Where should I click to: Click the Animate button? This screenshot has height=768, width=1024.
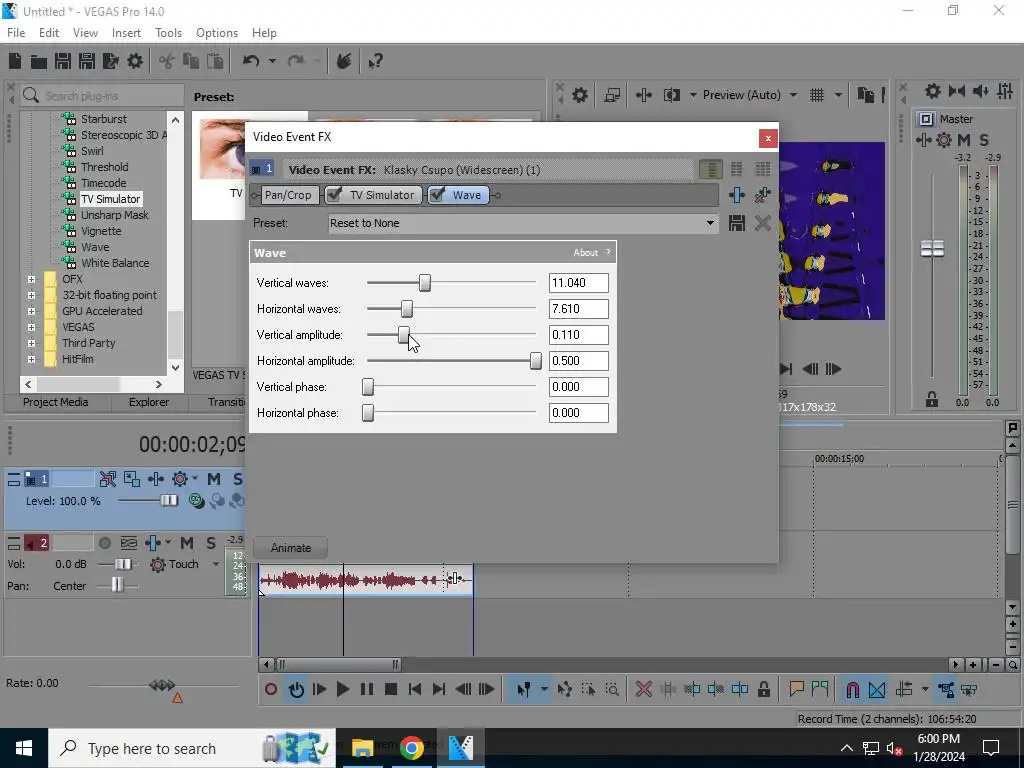(291, 548)
